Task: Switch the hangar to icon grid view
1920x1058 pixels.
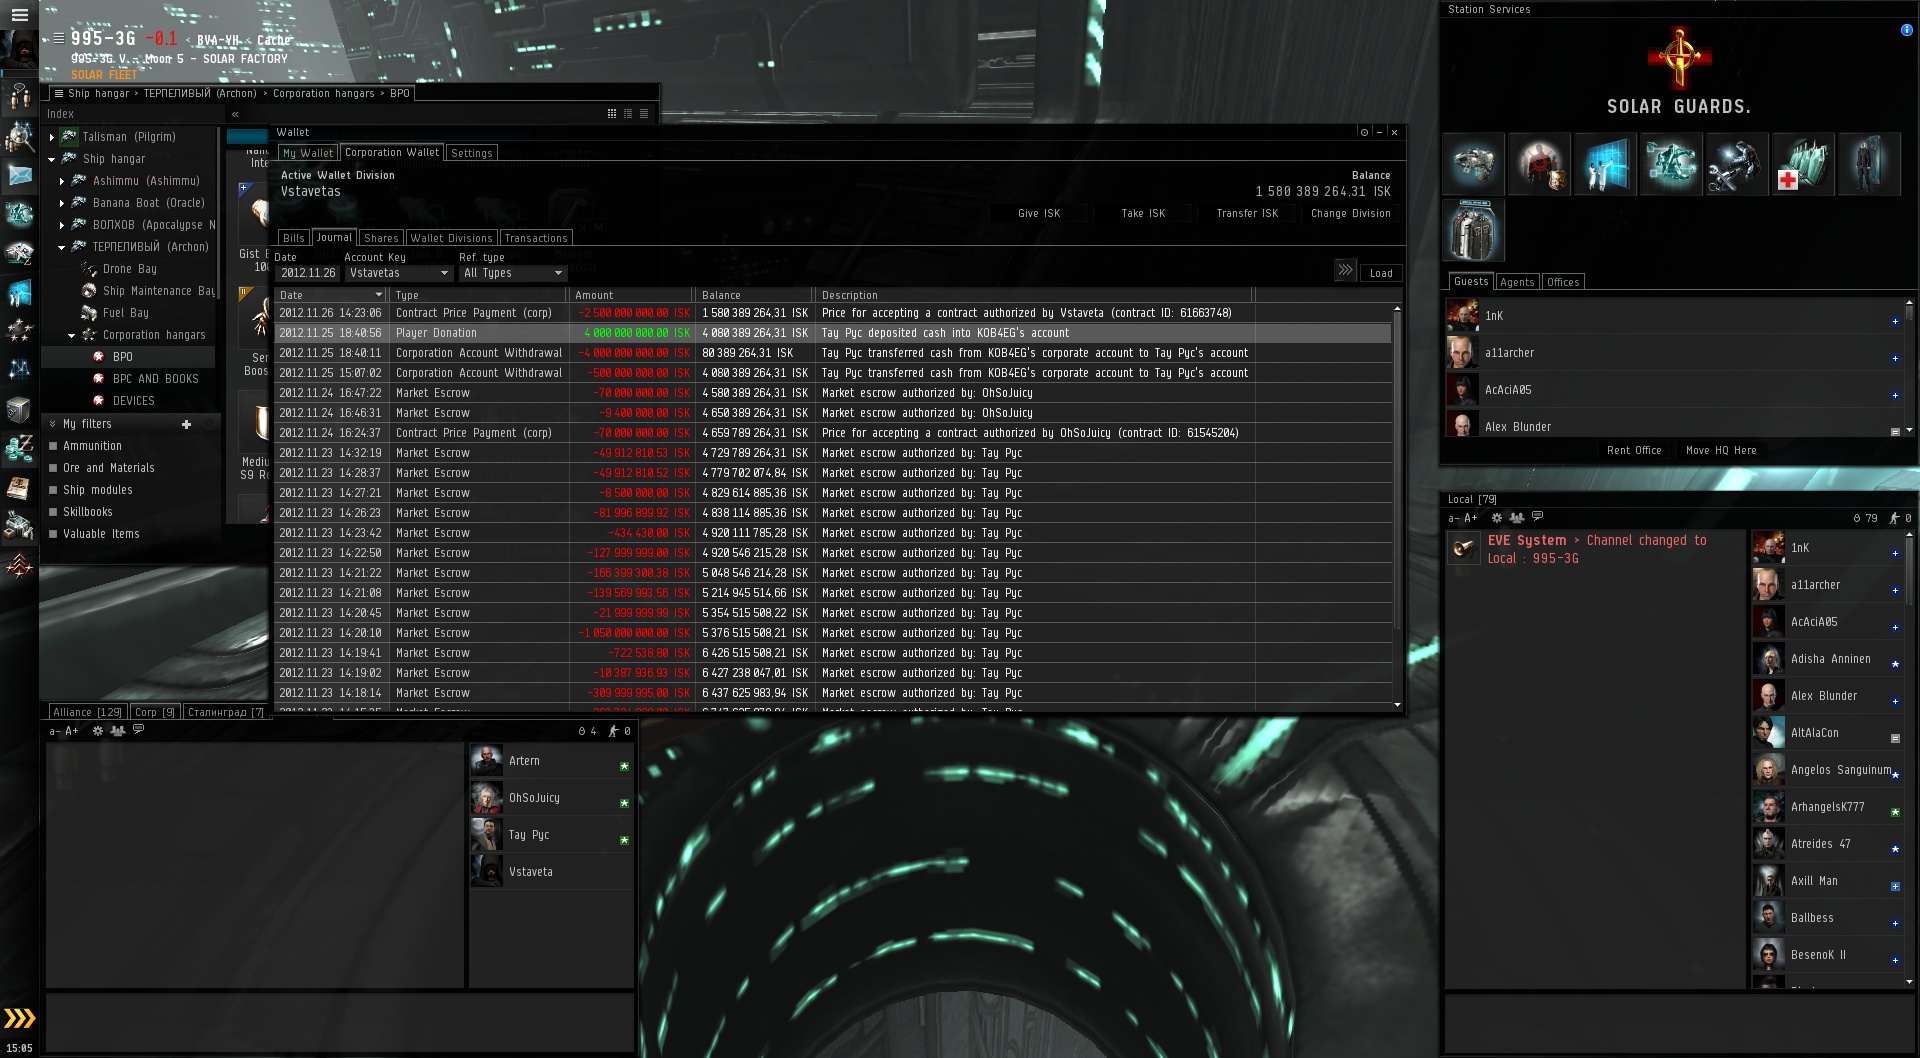Action: 612,114
